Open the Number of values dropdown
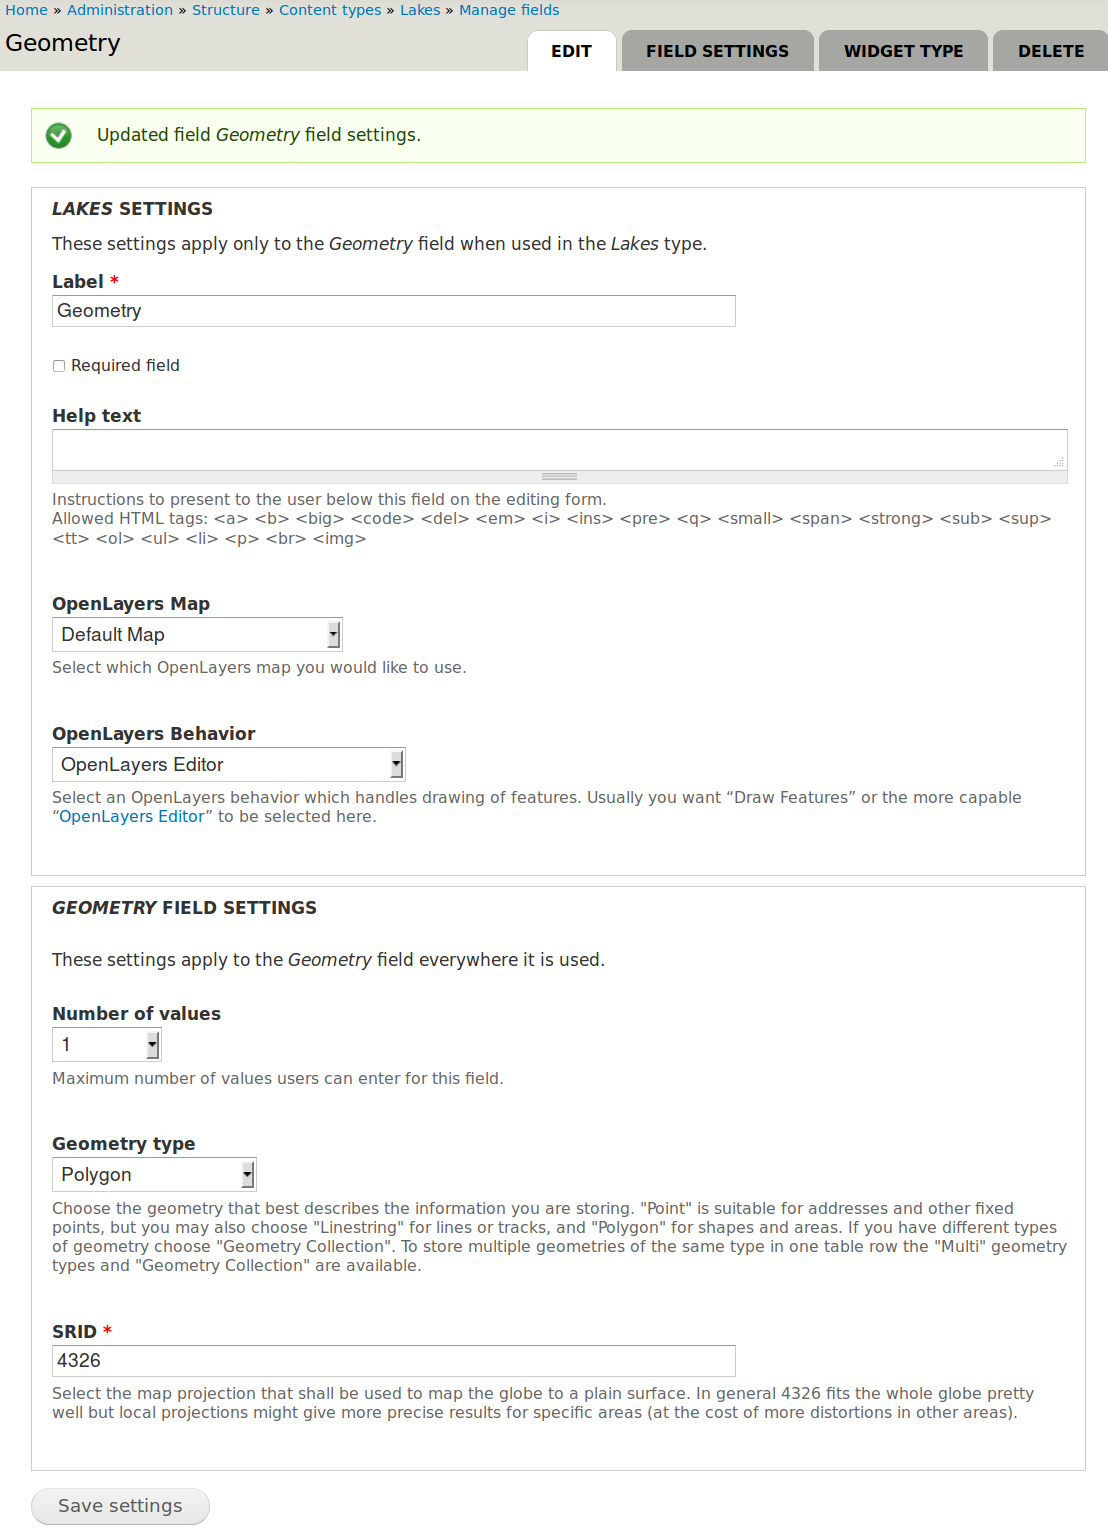Screen dimensions: 1108x1533 pos(106,1045)
